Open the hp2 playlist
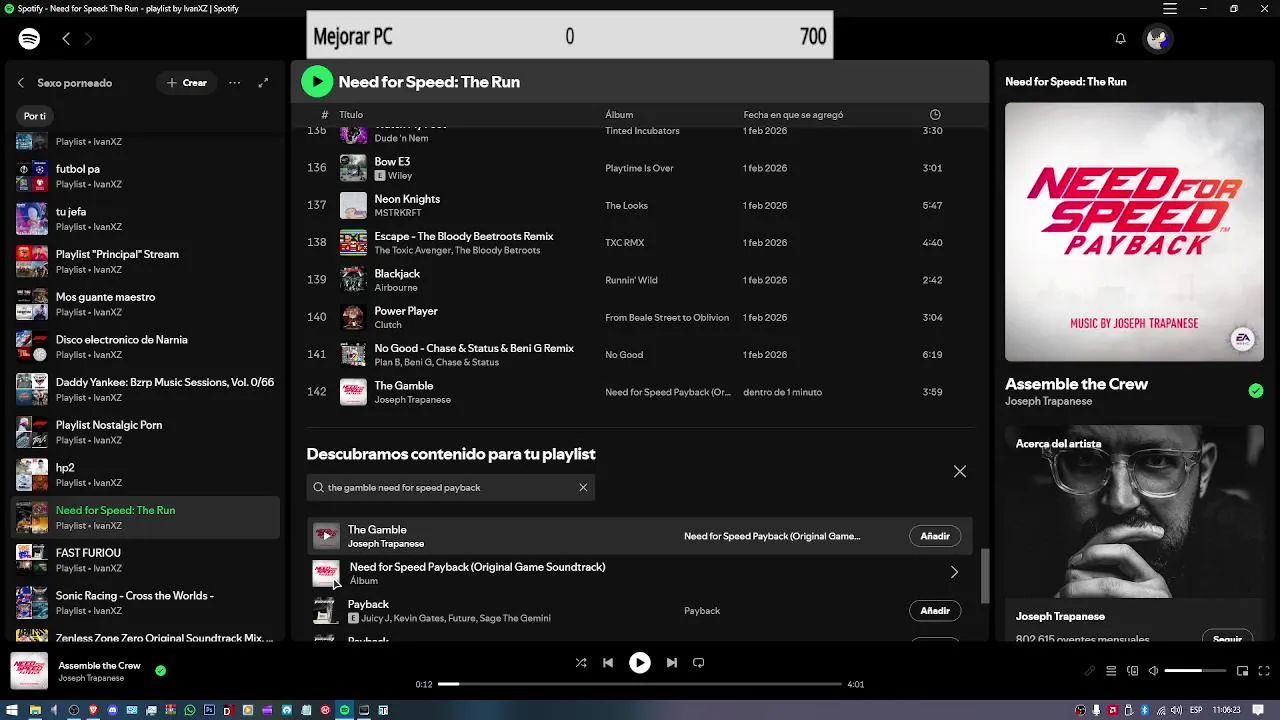 point(145,475)
